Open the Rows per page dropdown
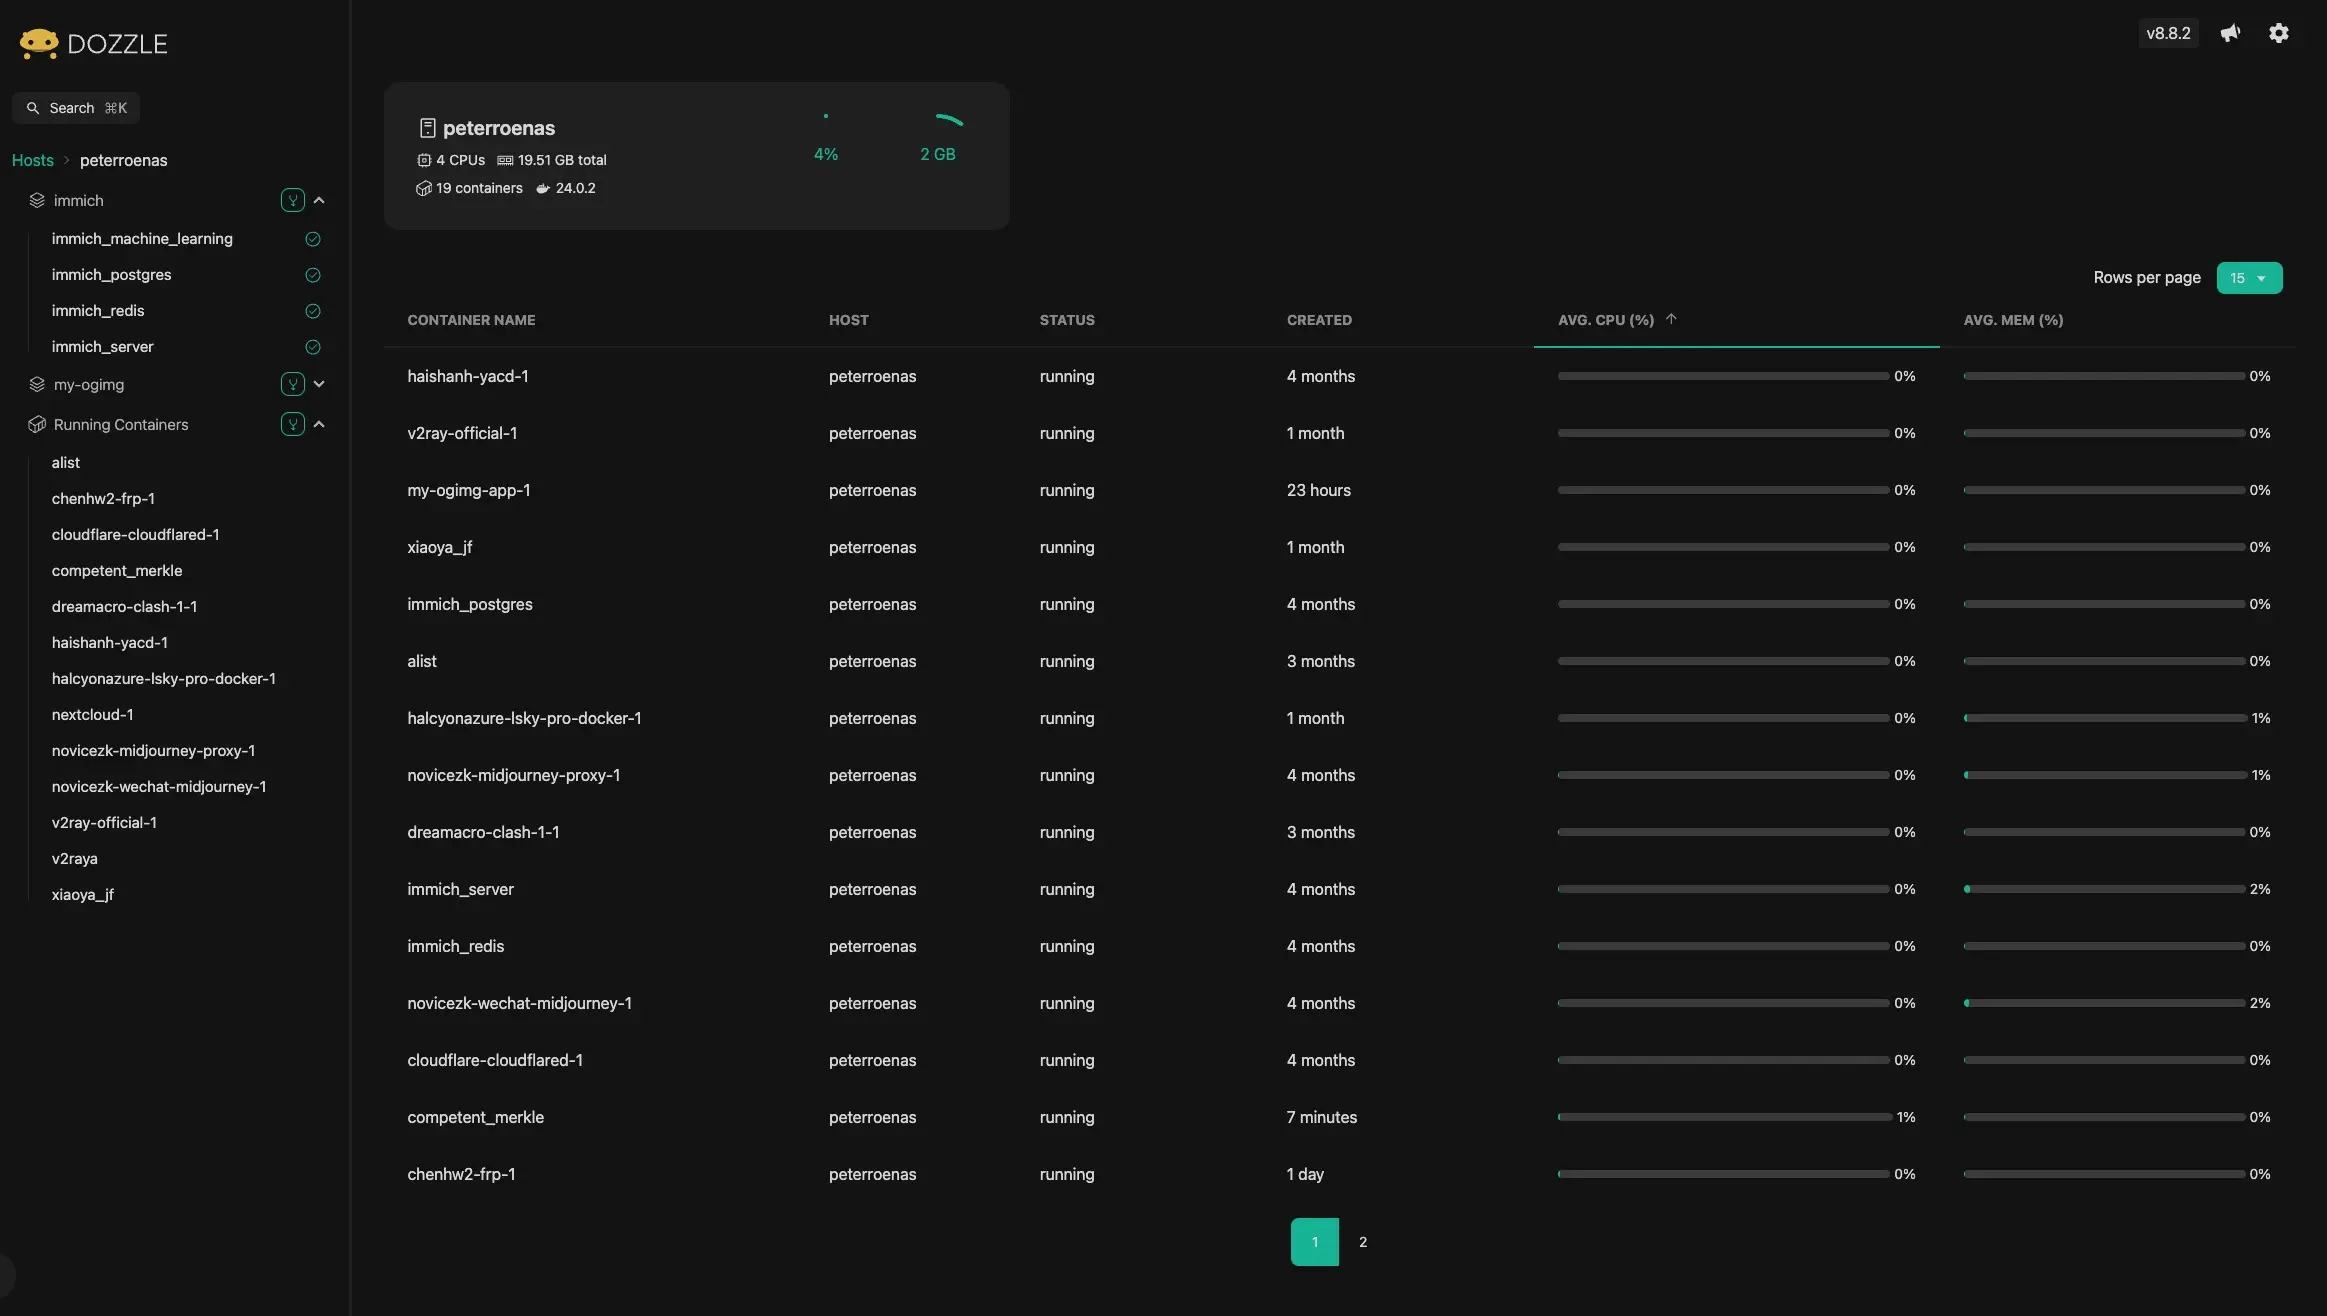This screenshot has width=2327, height=1316. 2249,278
